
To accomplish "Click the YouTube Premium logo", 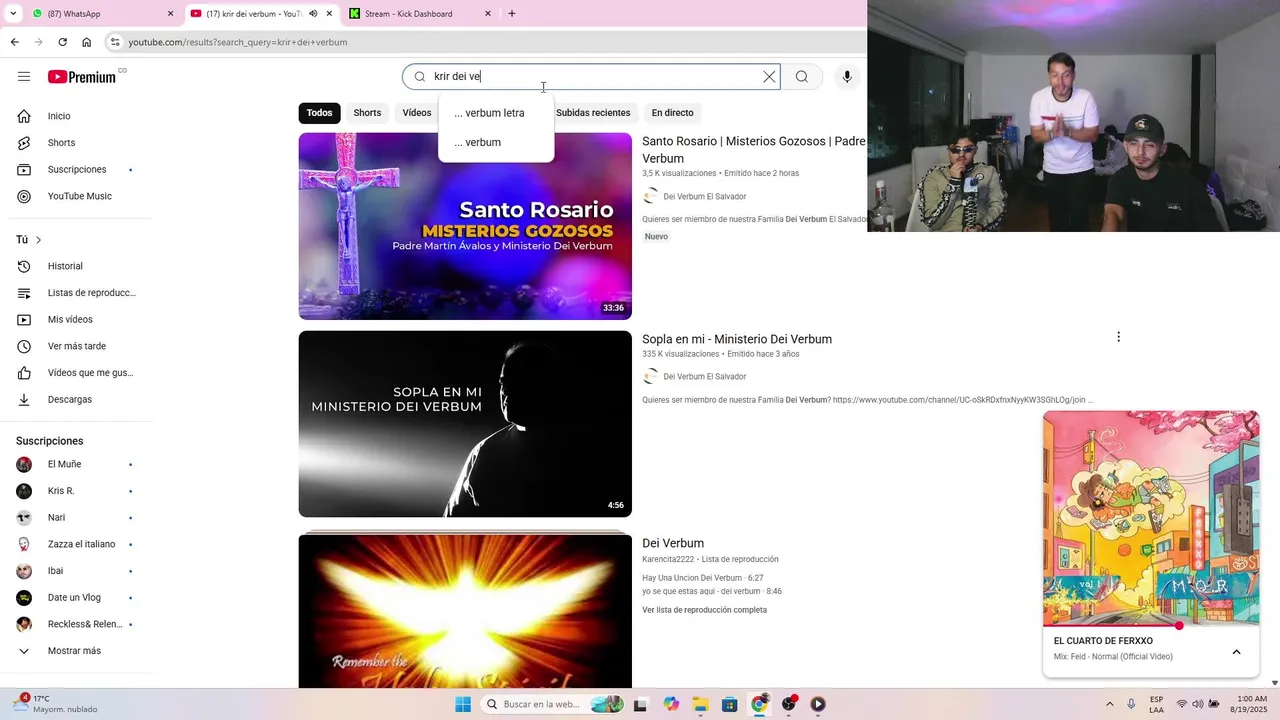I will coord(82,77).
